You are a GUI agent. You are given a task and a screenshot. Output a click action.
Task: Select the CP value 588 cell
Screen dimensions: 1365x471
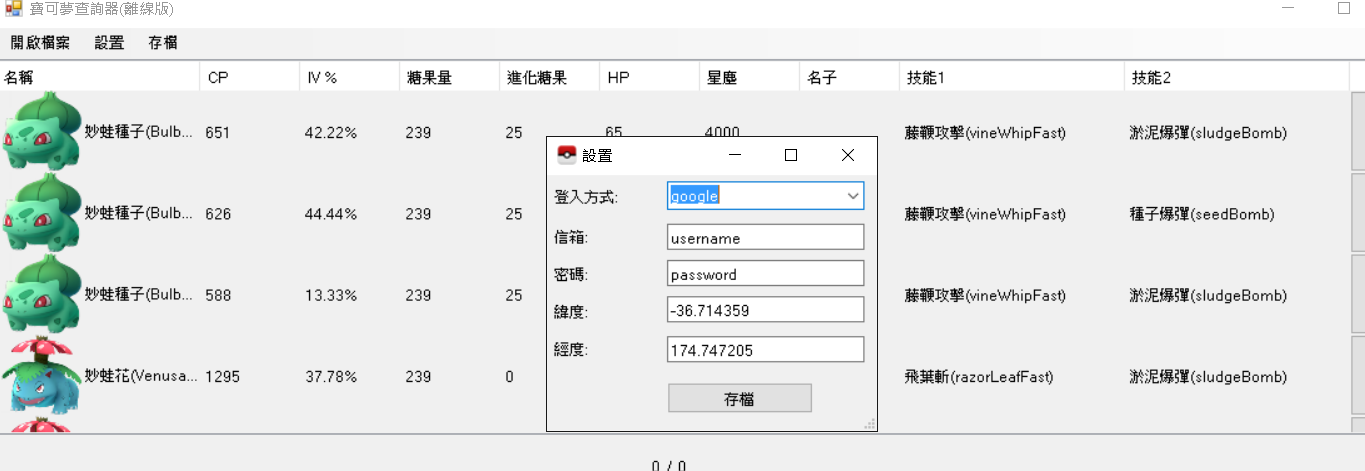217,295
